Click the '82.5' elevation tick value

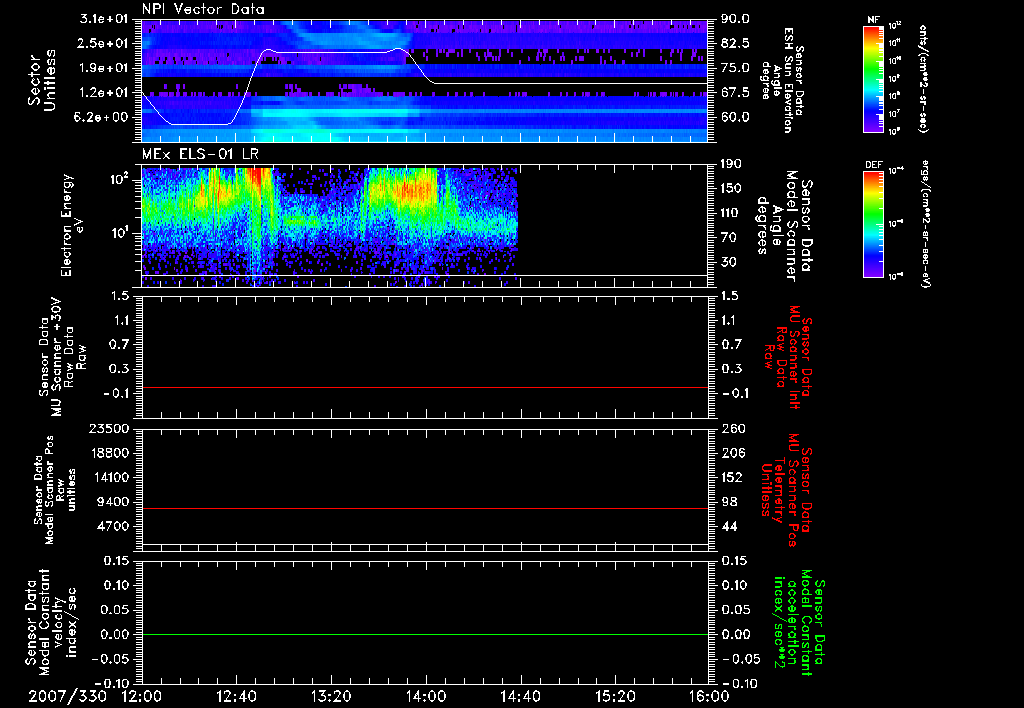pyautogui.click(x=735, y=43)
